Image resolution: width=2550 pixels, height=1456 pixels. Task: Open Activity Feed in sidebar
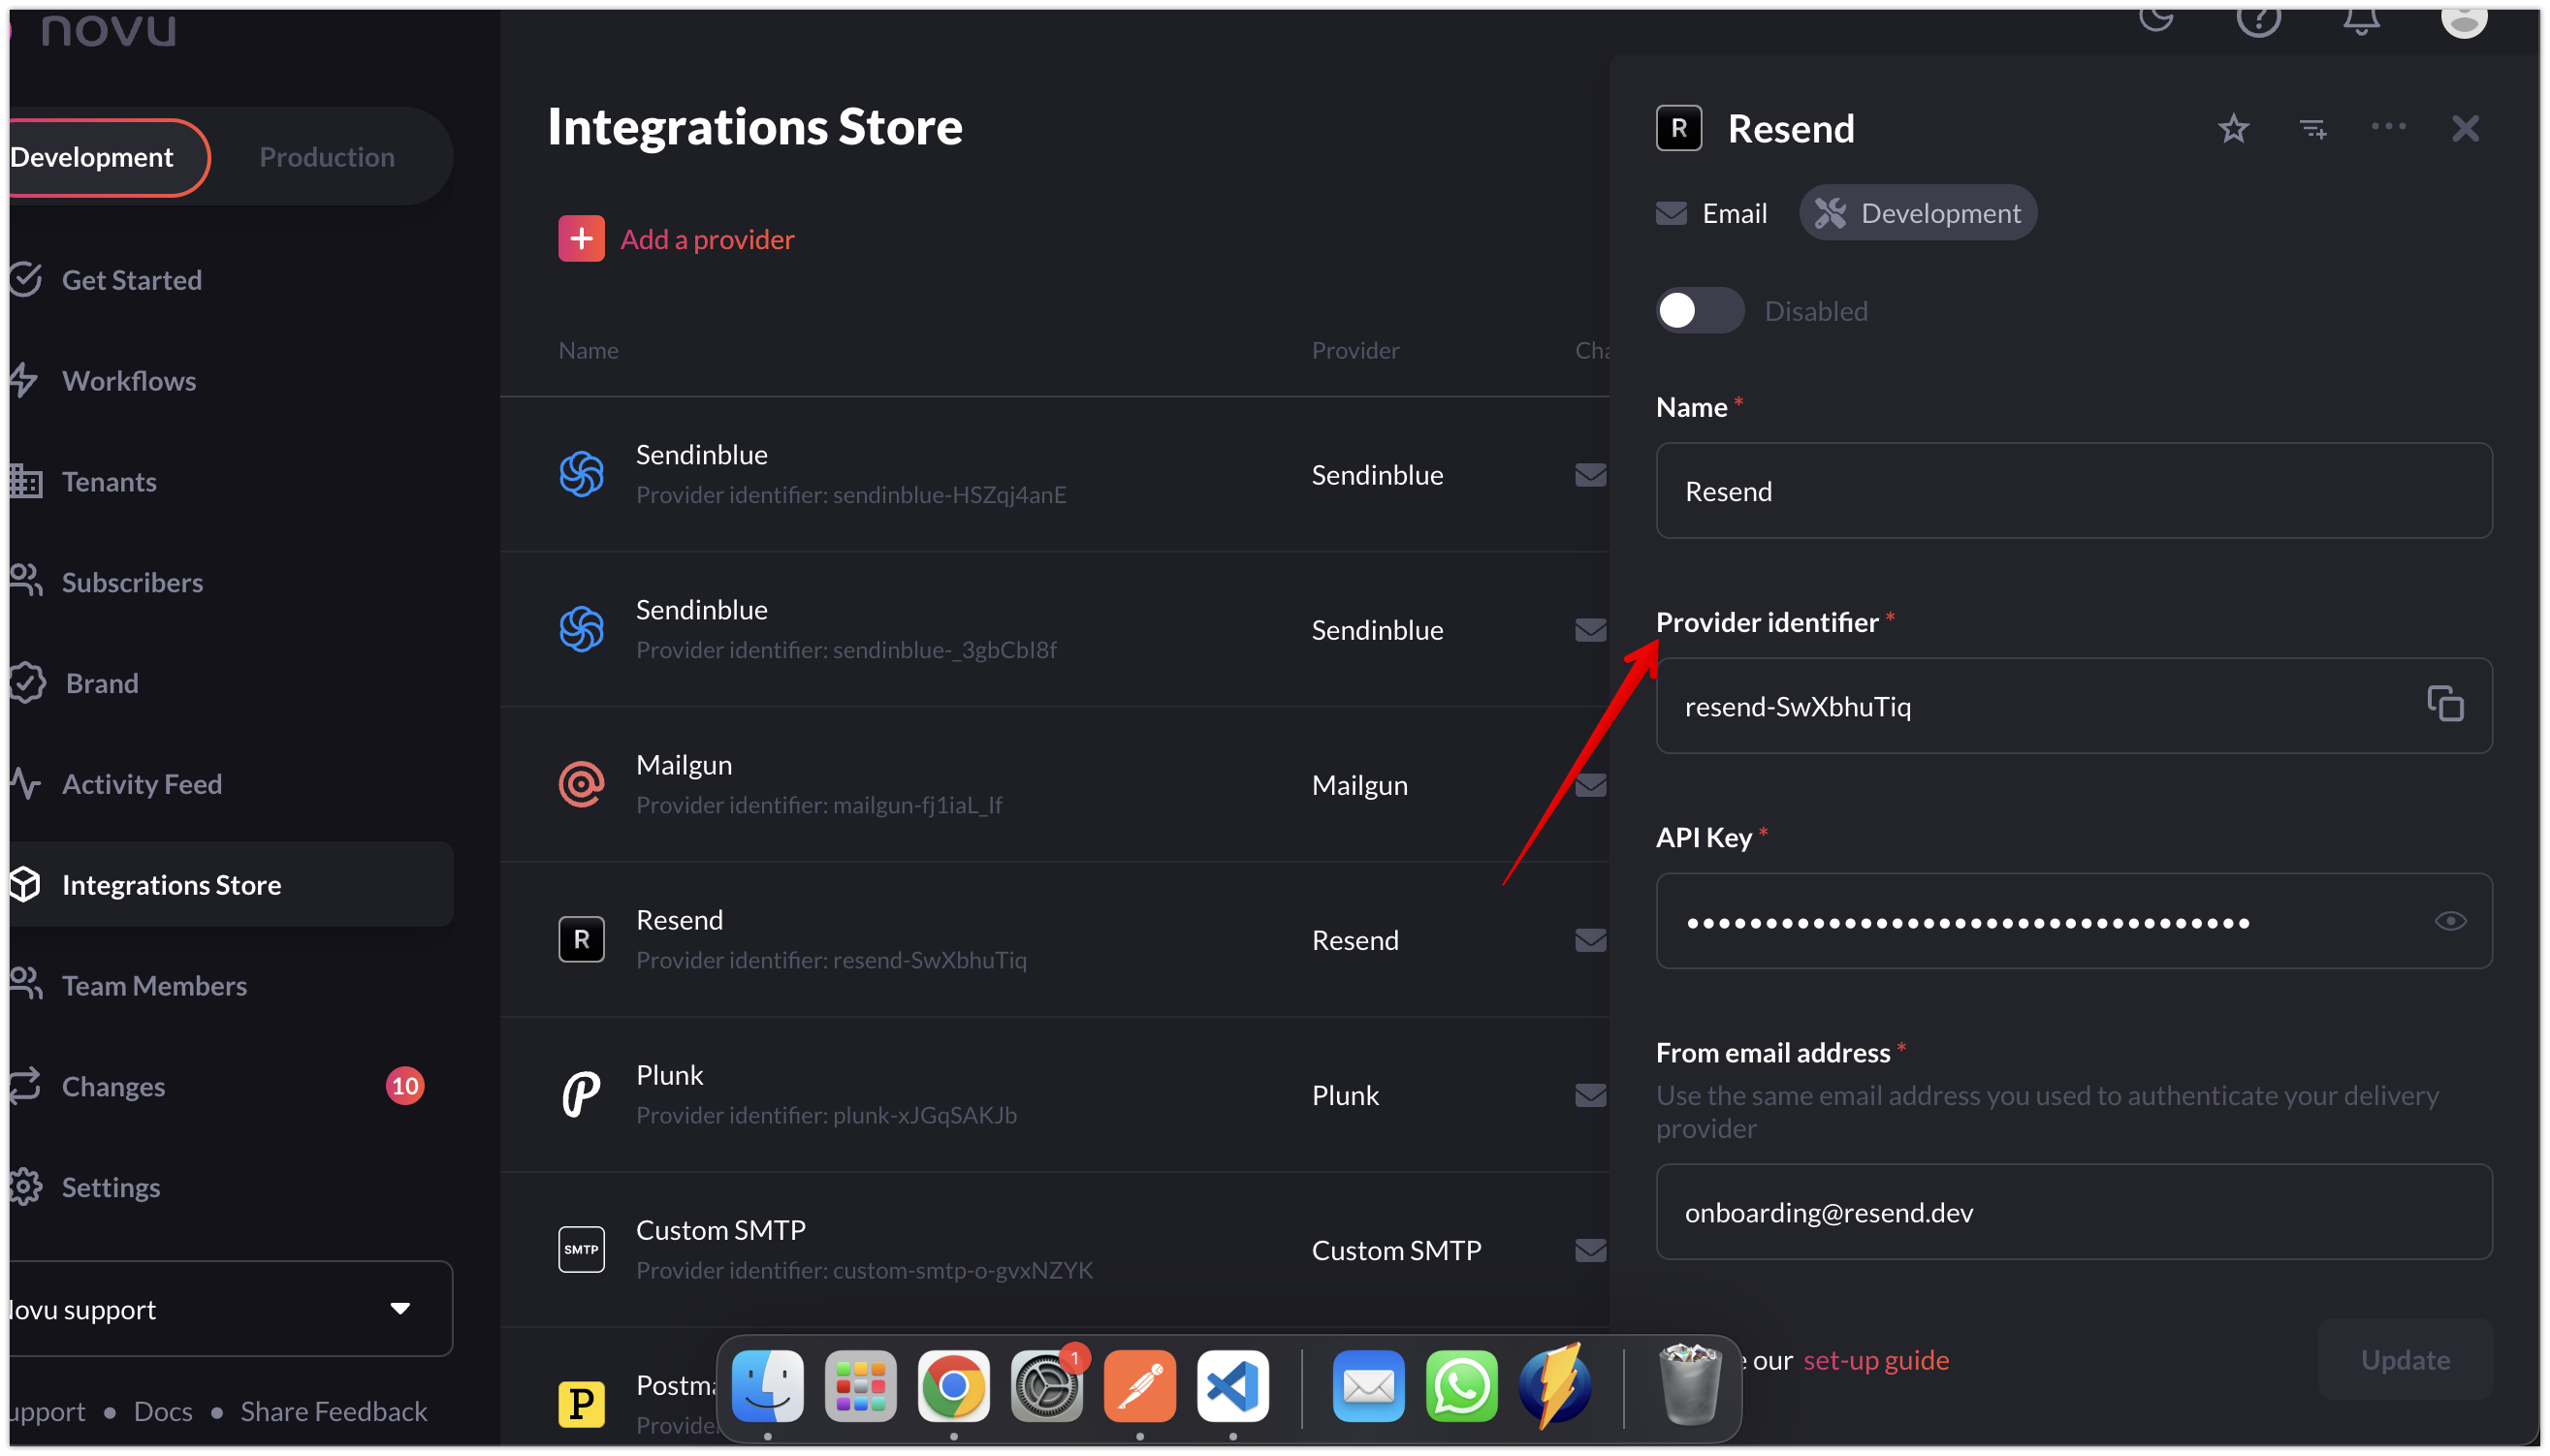[x=142, y=784]
